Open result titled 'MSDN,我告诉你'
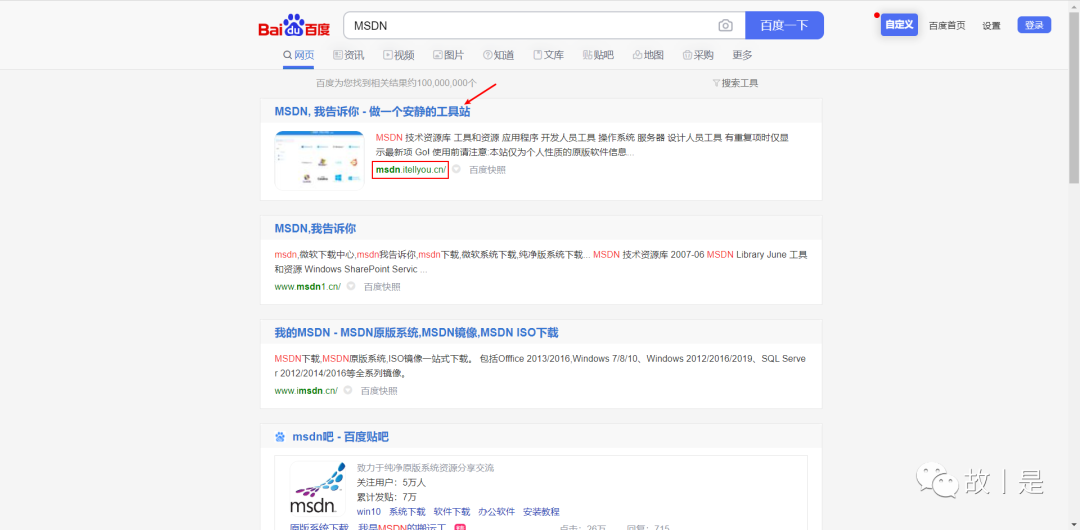This screenshot has width=1080, height=530. coord(315,229)
